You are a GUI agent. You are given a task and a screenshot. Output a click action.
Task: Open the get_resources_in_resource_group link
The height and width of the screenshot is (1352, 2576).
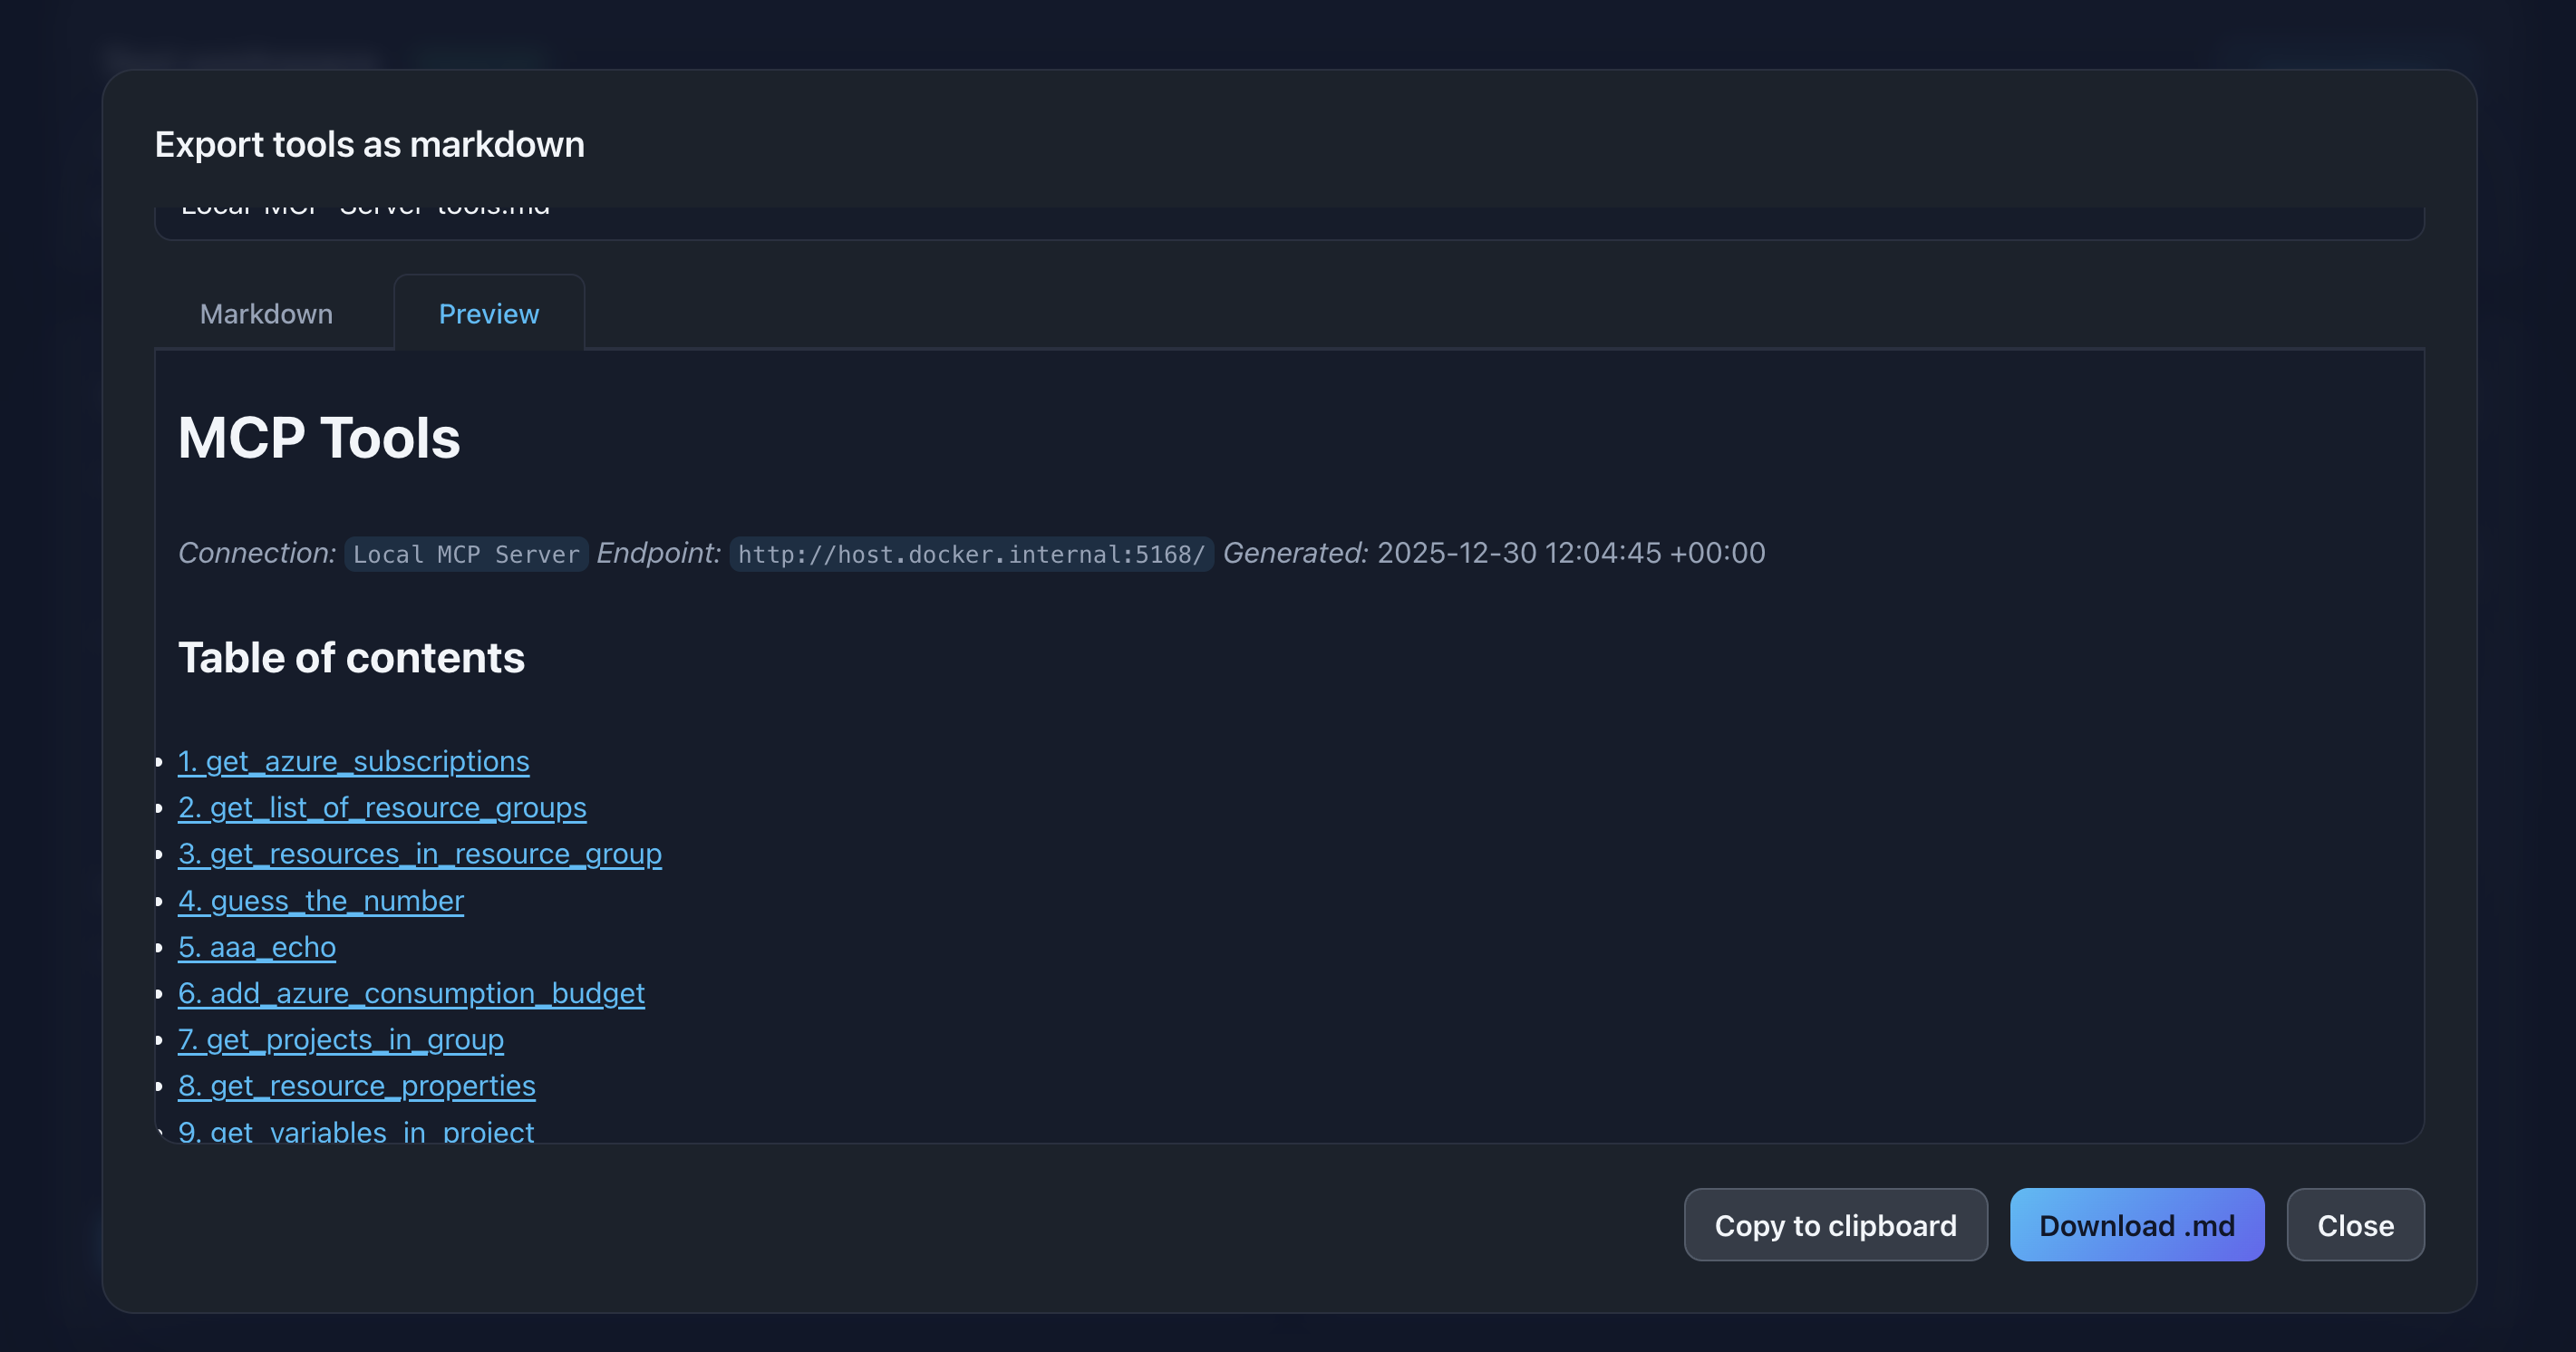420,854
